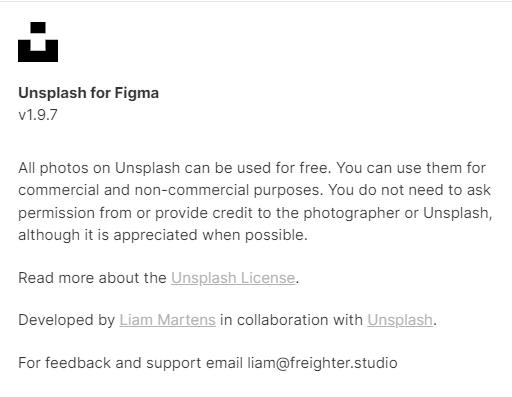The width and height of the screenshot is (512, 397).
Task: Click the 'Unsplash for Figma' title
Action: 88,93
